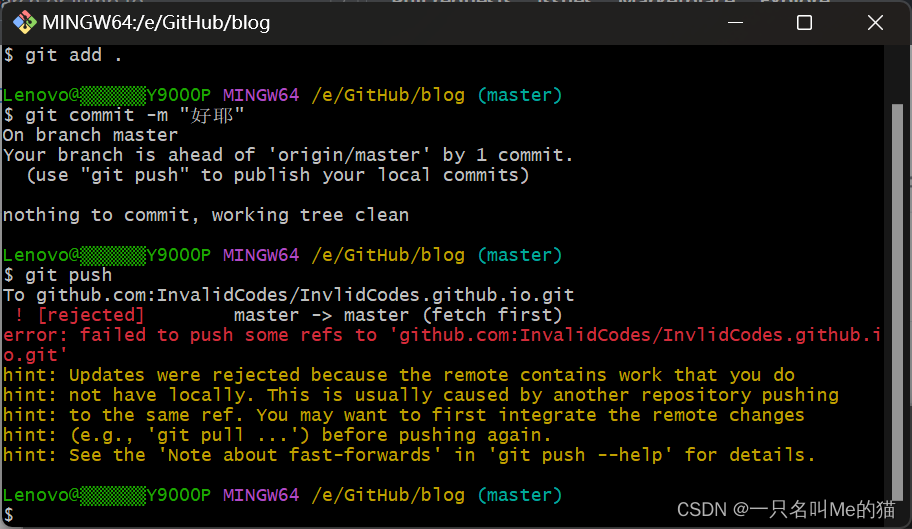Click the 'On branch master' output line
Image resolution: width=912 pixels, height=529 pixels.
coord(90,135)
